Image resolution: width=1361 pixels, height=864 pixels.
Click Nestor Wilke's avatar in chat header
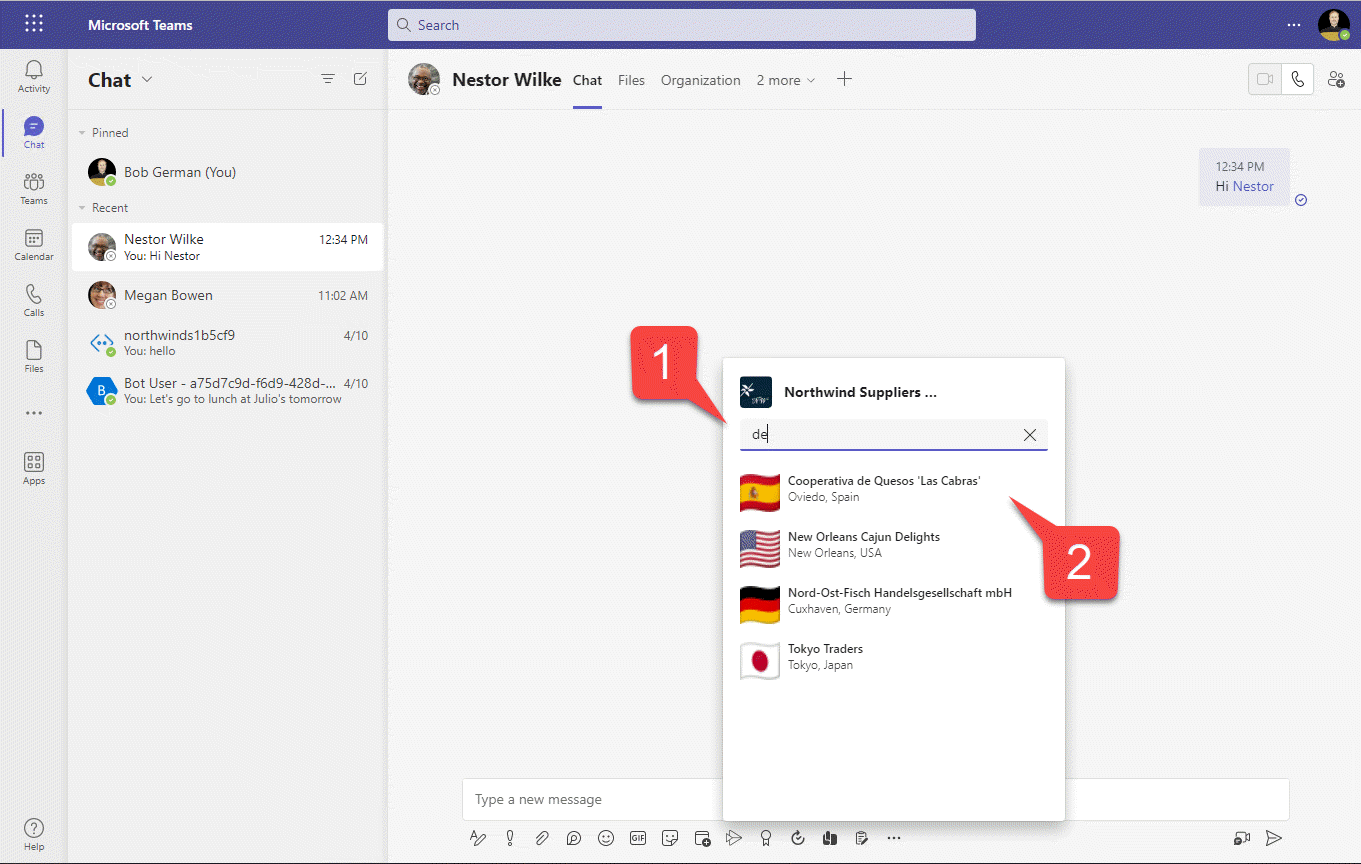[x=424, y=79]
